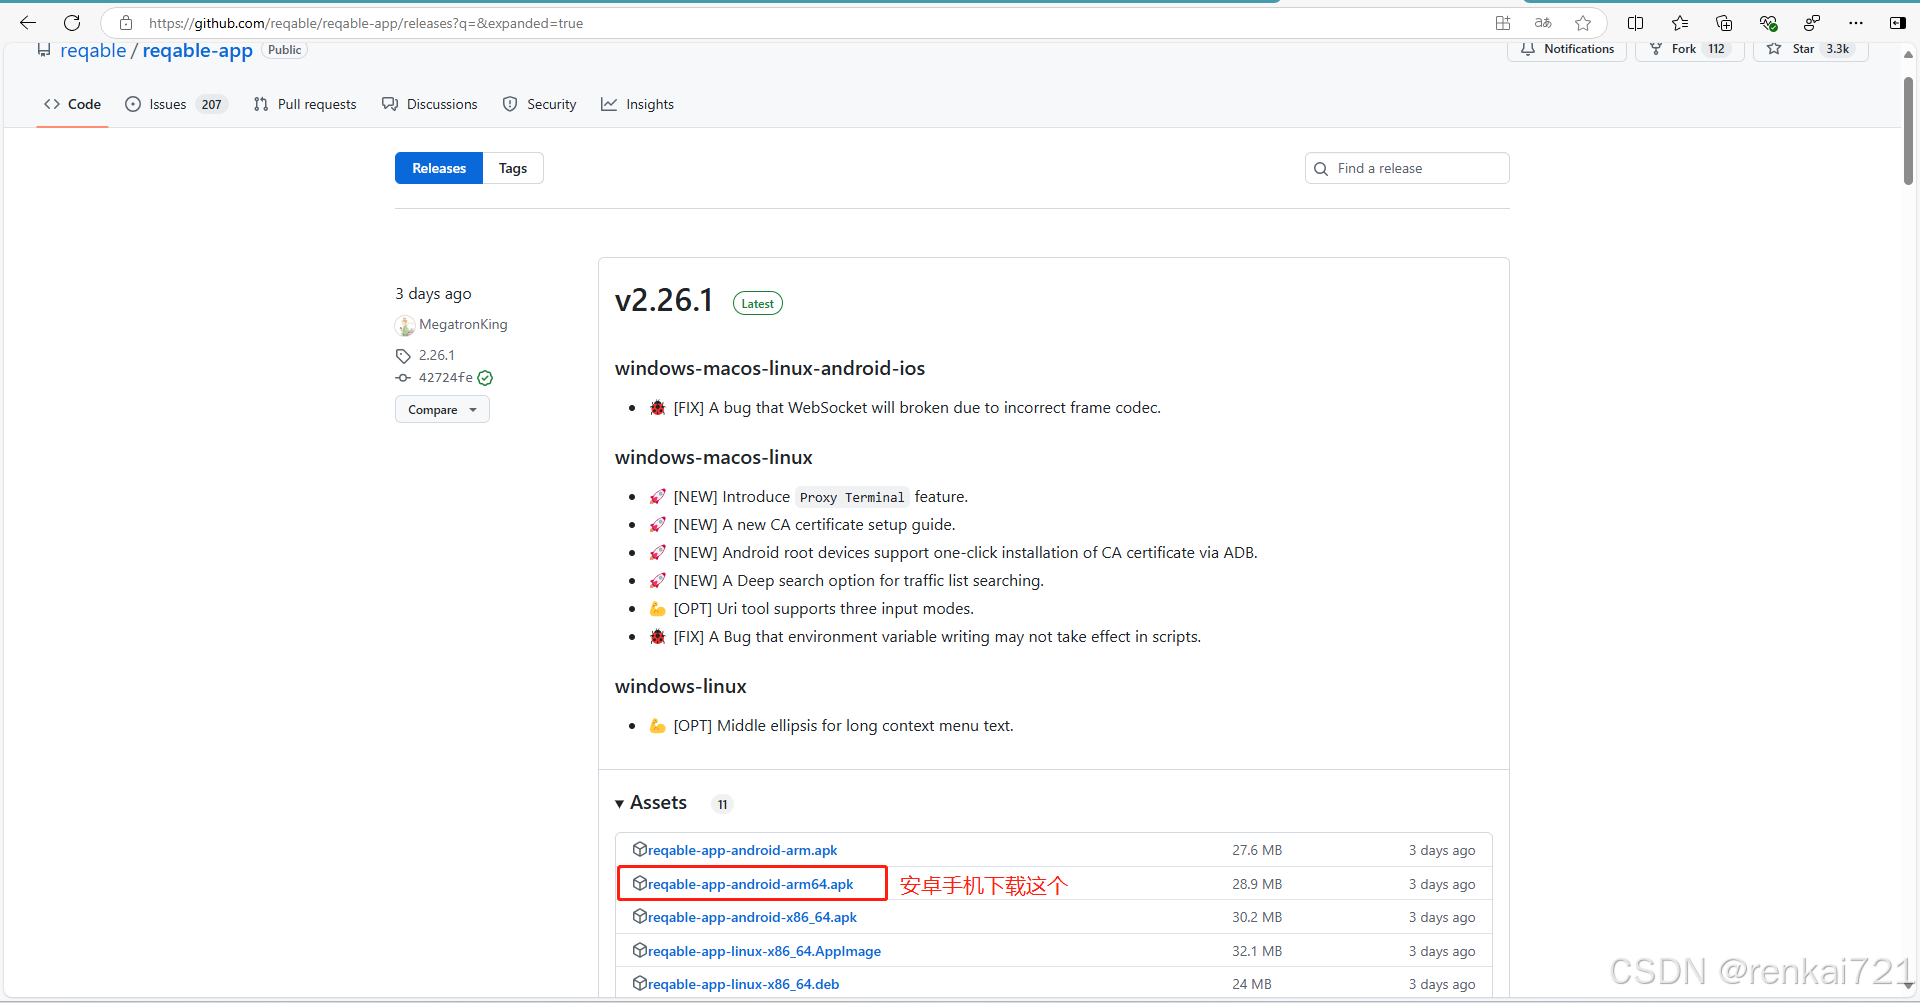The image size is (1920, 1003).
Task: Download reqable-app-linux-x86_64.deb
Action: pos(744,984)
